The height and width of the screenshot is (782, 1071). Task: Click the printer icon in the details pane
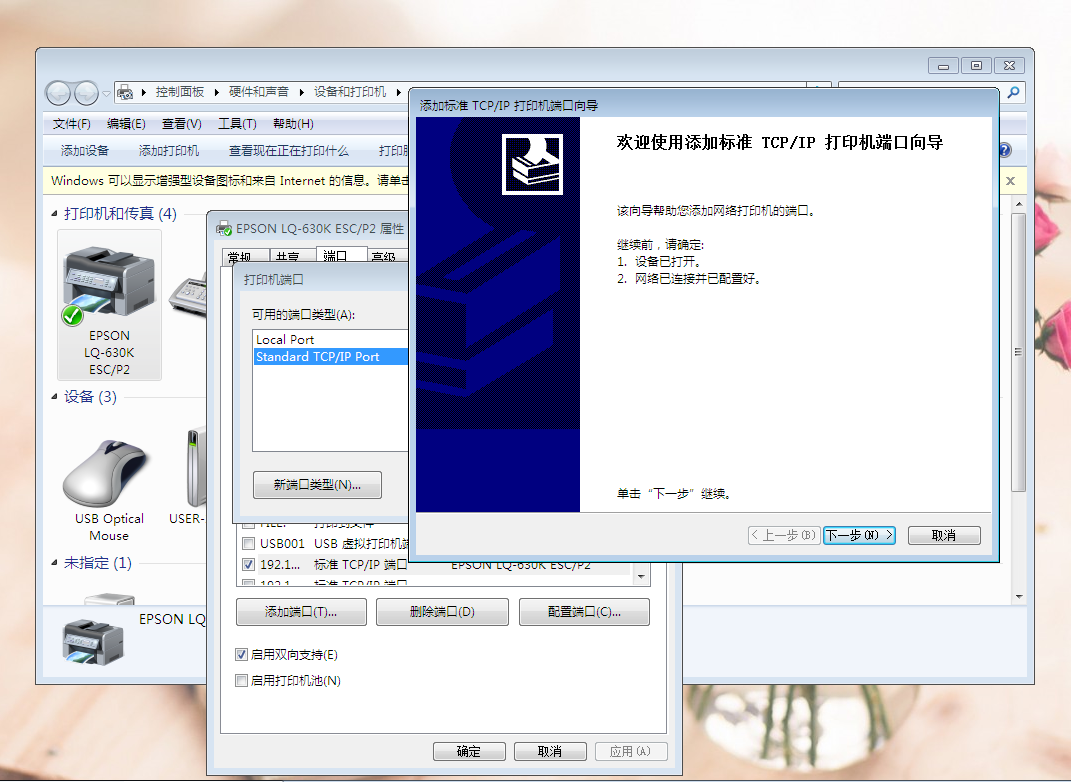coord(93,642)
